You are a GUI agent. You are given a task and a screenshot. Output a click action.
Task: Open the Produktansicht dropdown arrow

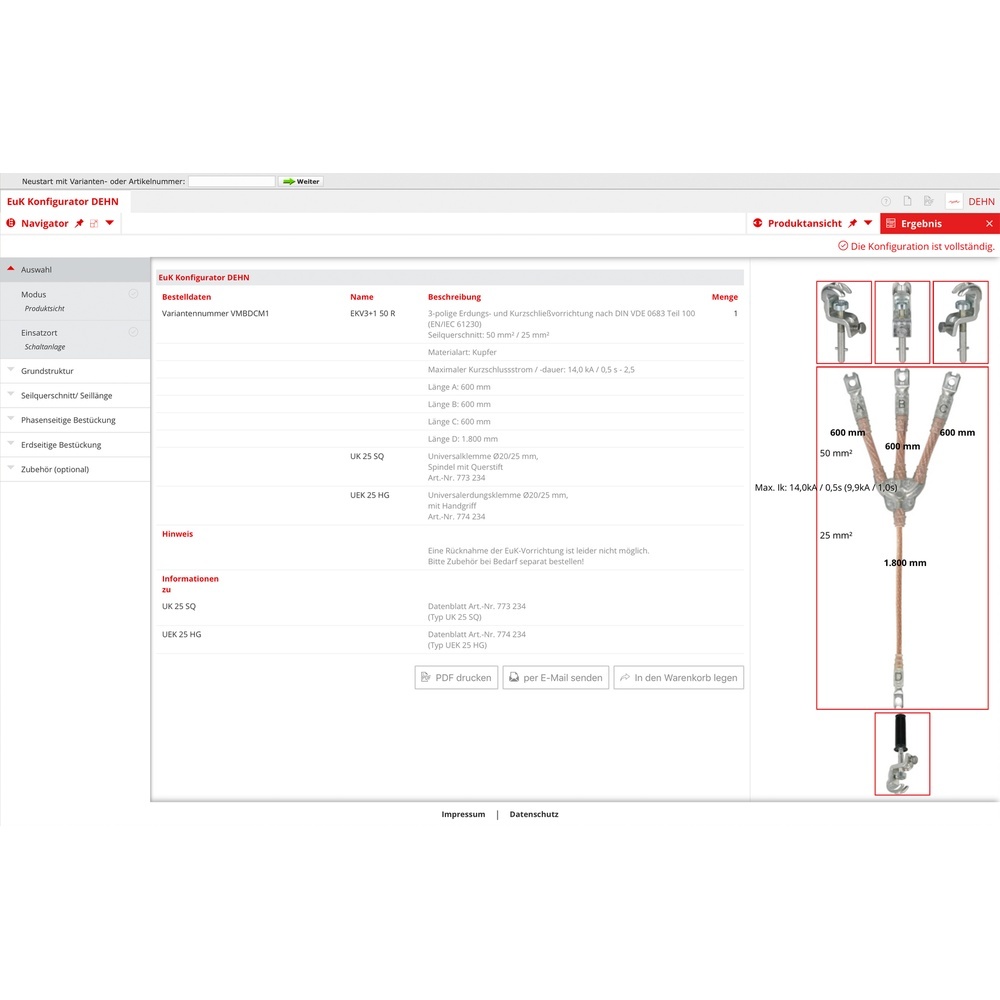(868, 224)
